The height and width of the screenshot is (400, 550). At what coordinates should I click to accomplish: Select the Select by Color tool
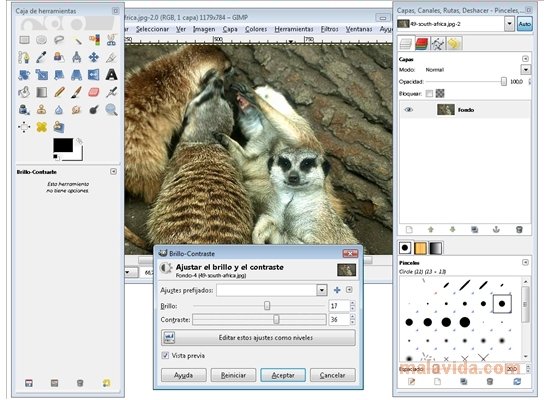point(94,40)
